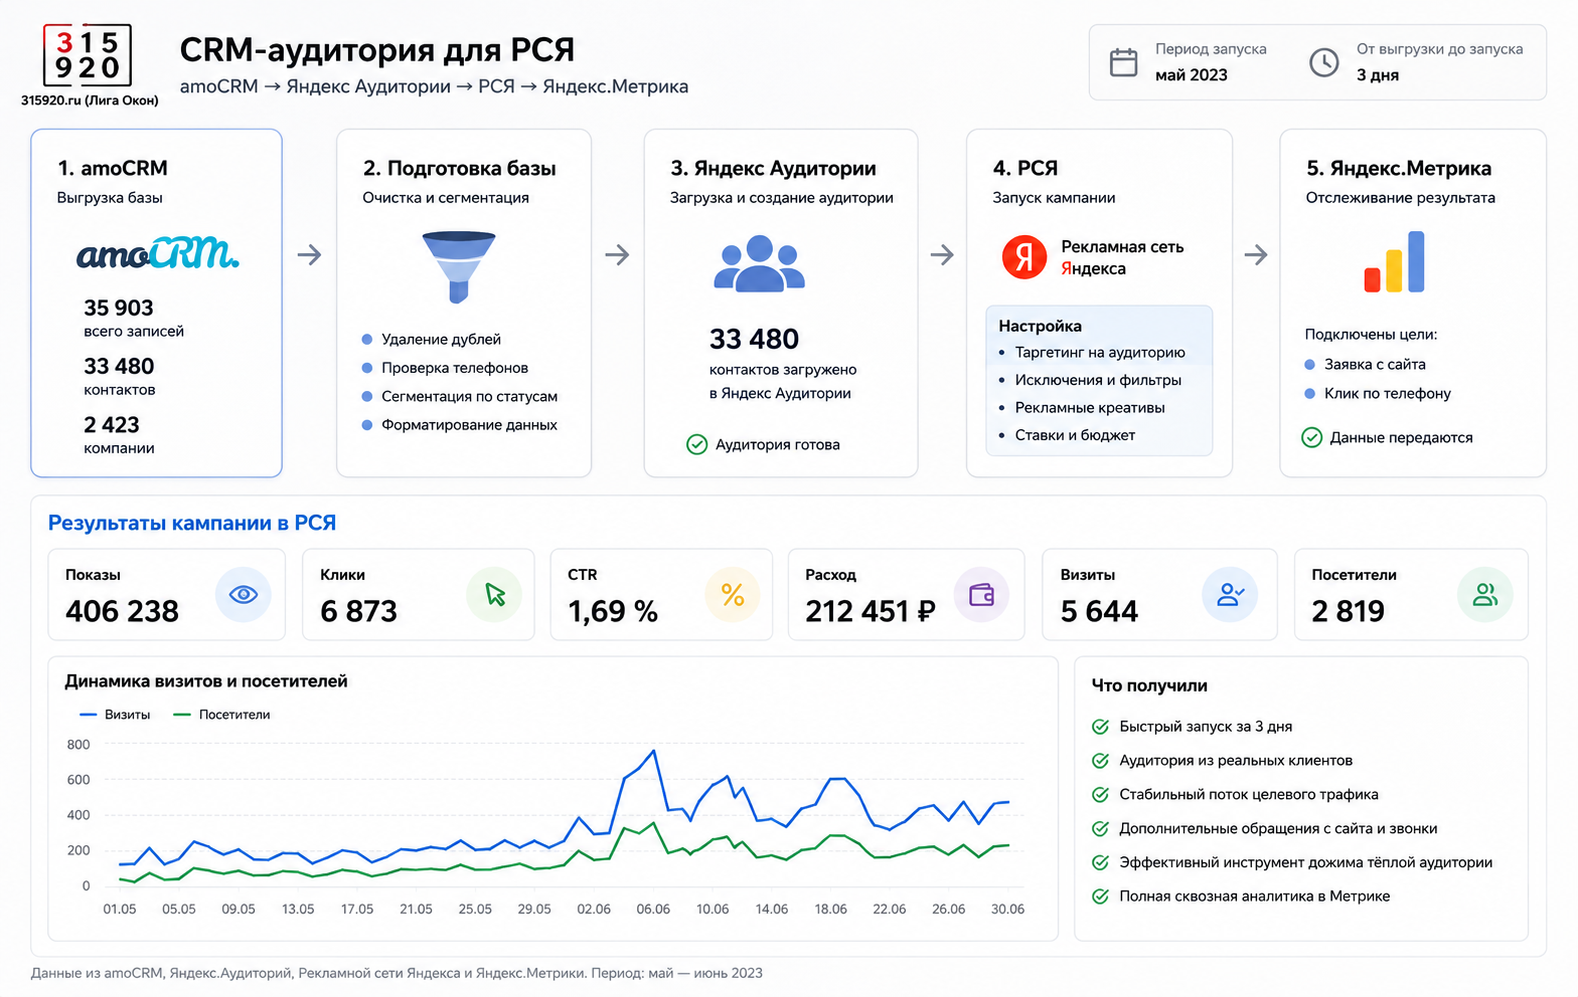The width and height of the screenshot is (1578, 997).
Task: Click the 06.06 date on chart axis
Action: tap(653, 909)
